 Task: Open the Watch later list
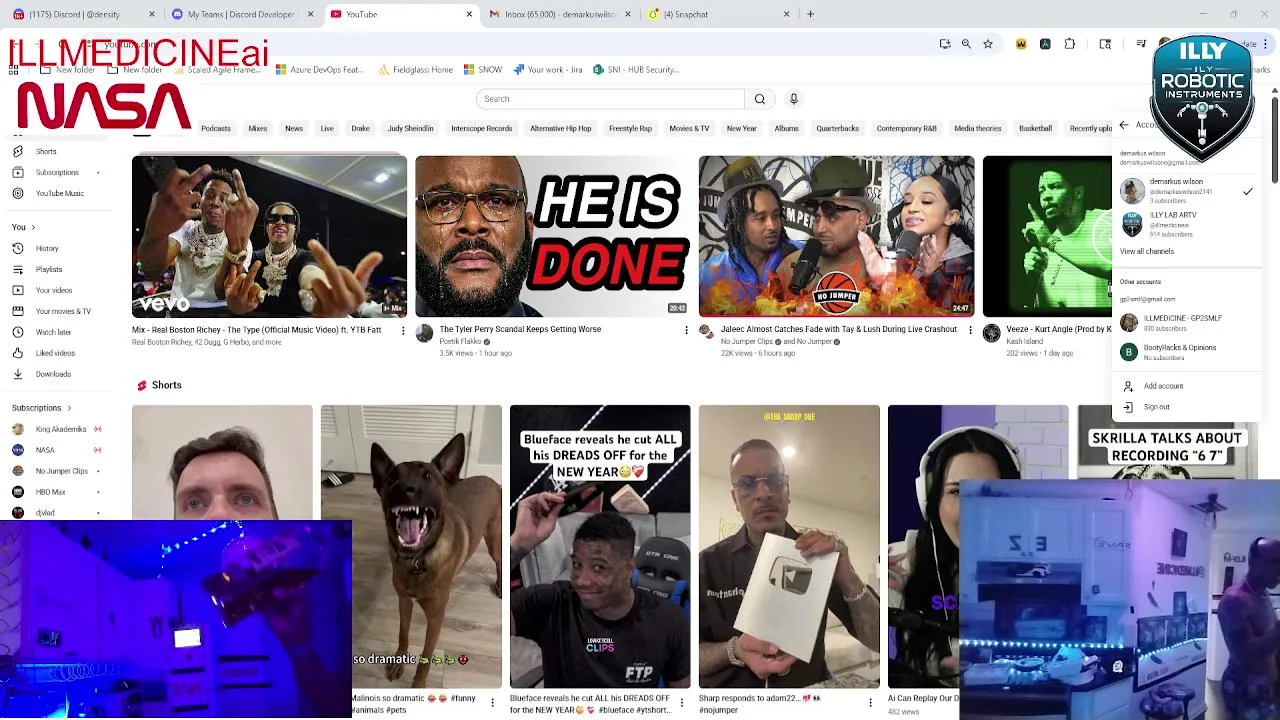pos(53,332)
